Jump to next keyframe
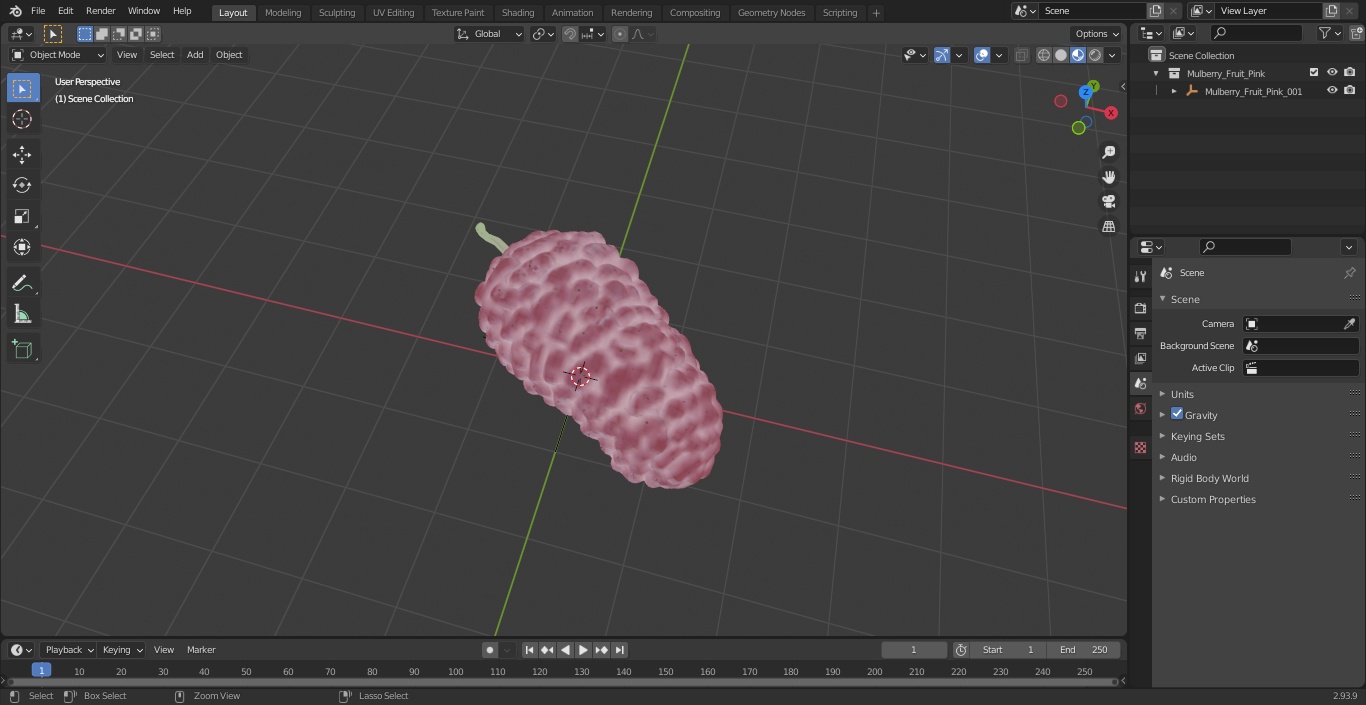Screen dimensions: 1366x705 point(601,650)
